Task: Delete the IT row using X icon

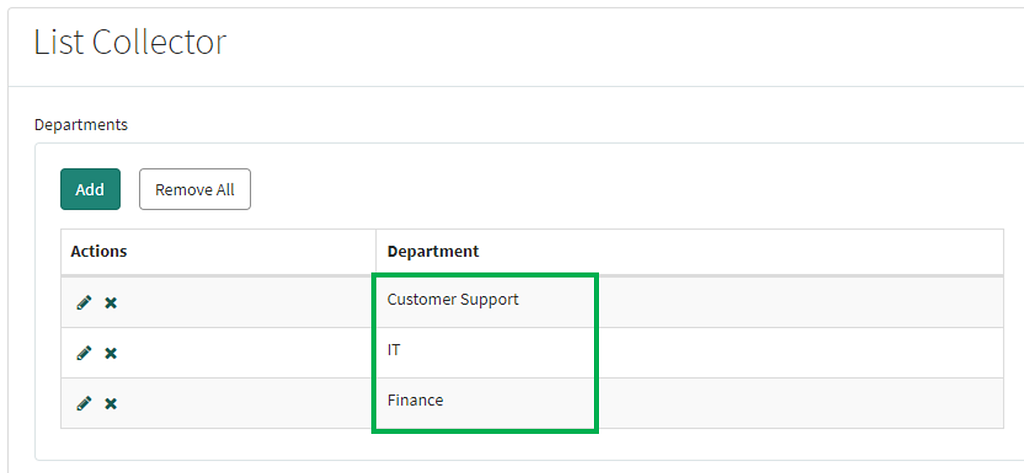Action: click(111, 353)
